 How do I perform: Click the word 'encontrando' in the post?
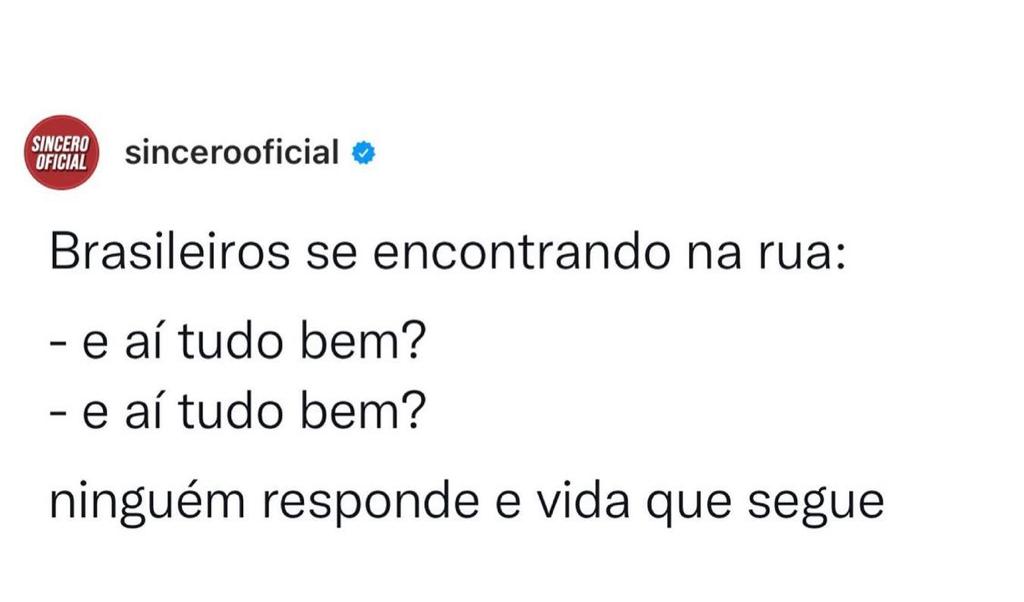[x=522, y=252]
